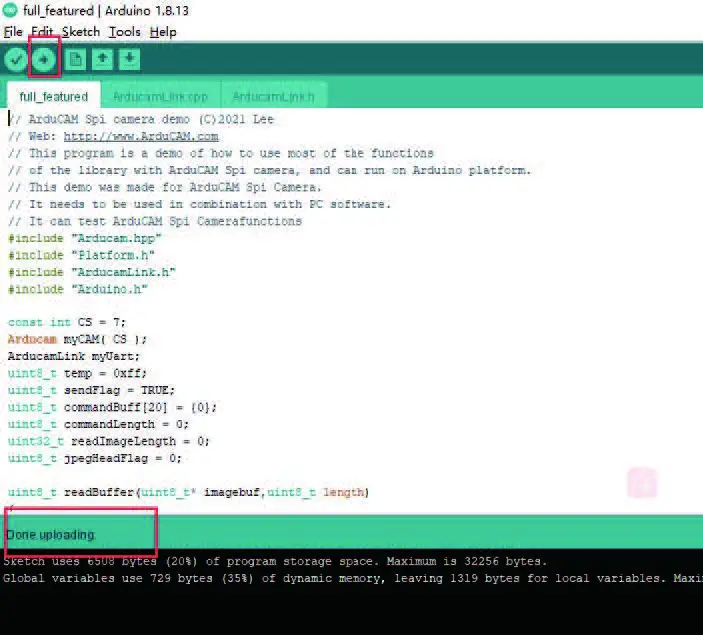Switch to the ArducamLink.cpp tab
The image size is (703, 635).
[x=161, y=96]
